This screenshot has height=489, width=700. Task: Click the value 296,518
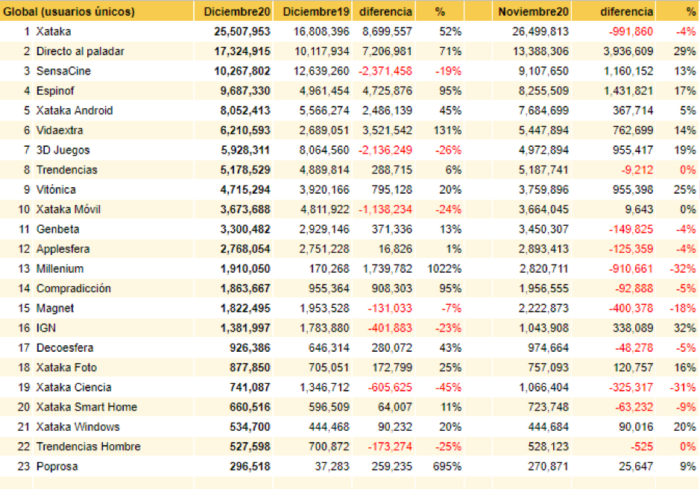[x=250, y=466]
